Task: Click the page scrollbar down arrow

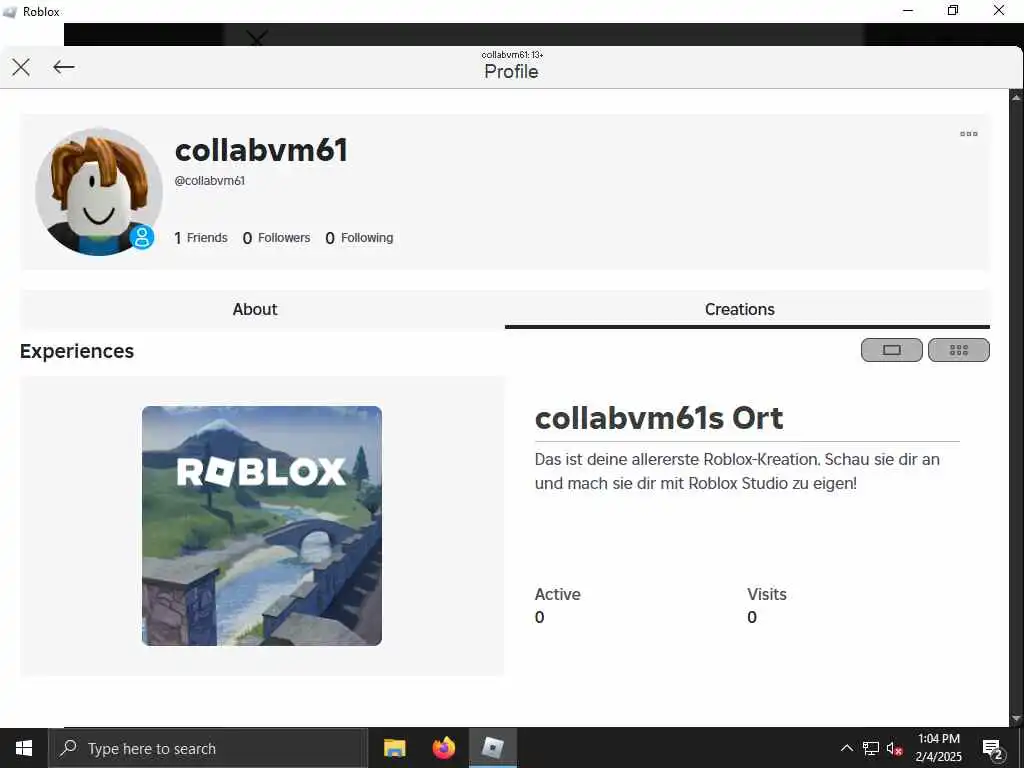Action: click(x=1016, y=719)
